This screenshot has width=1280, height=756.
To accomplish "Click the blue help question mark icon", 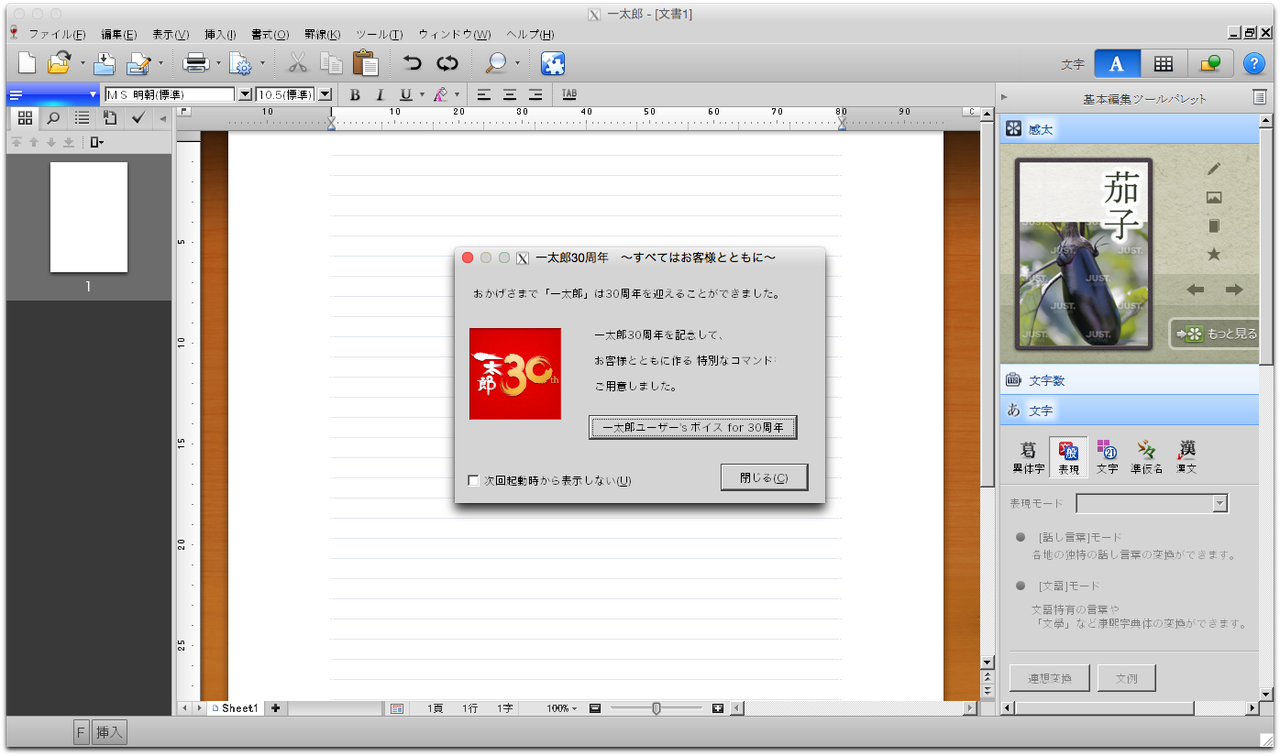I will click(x=1254, y=63).
